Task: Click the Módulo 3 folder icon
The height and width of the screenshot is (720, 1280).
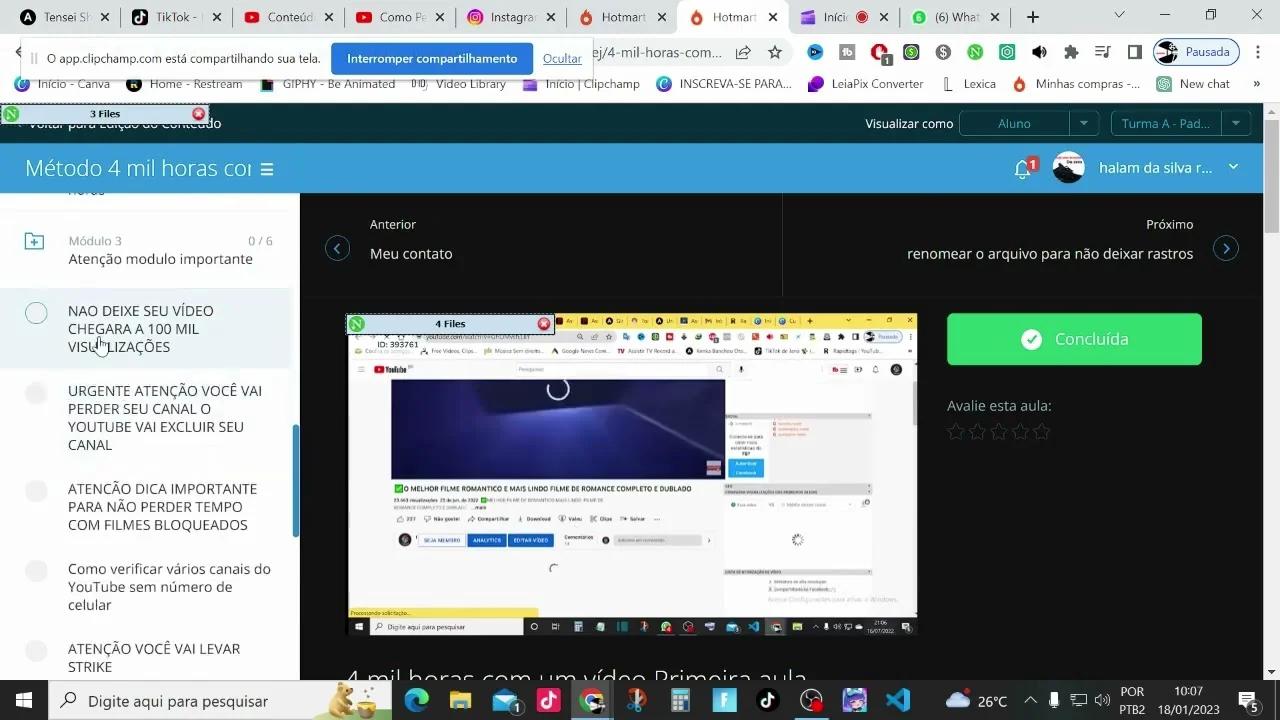Action: pos(34,241)
